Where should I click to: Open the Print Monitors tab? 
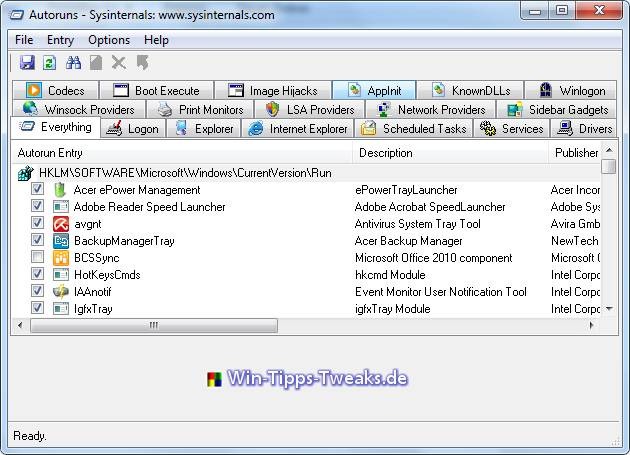[x=200, y=109]
